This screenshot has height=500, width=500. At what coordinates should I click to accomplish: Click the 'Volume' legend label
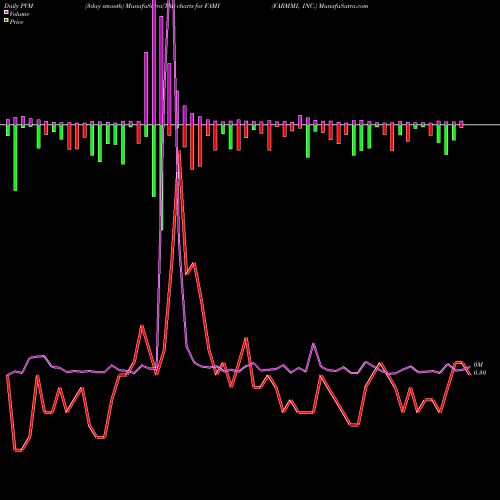[x=19, y=14]
